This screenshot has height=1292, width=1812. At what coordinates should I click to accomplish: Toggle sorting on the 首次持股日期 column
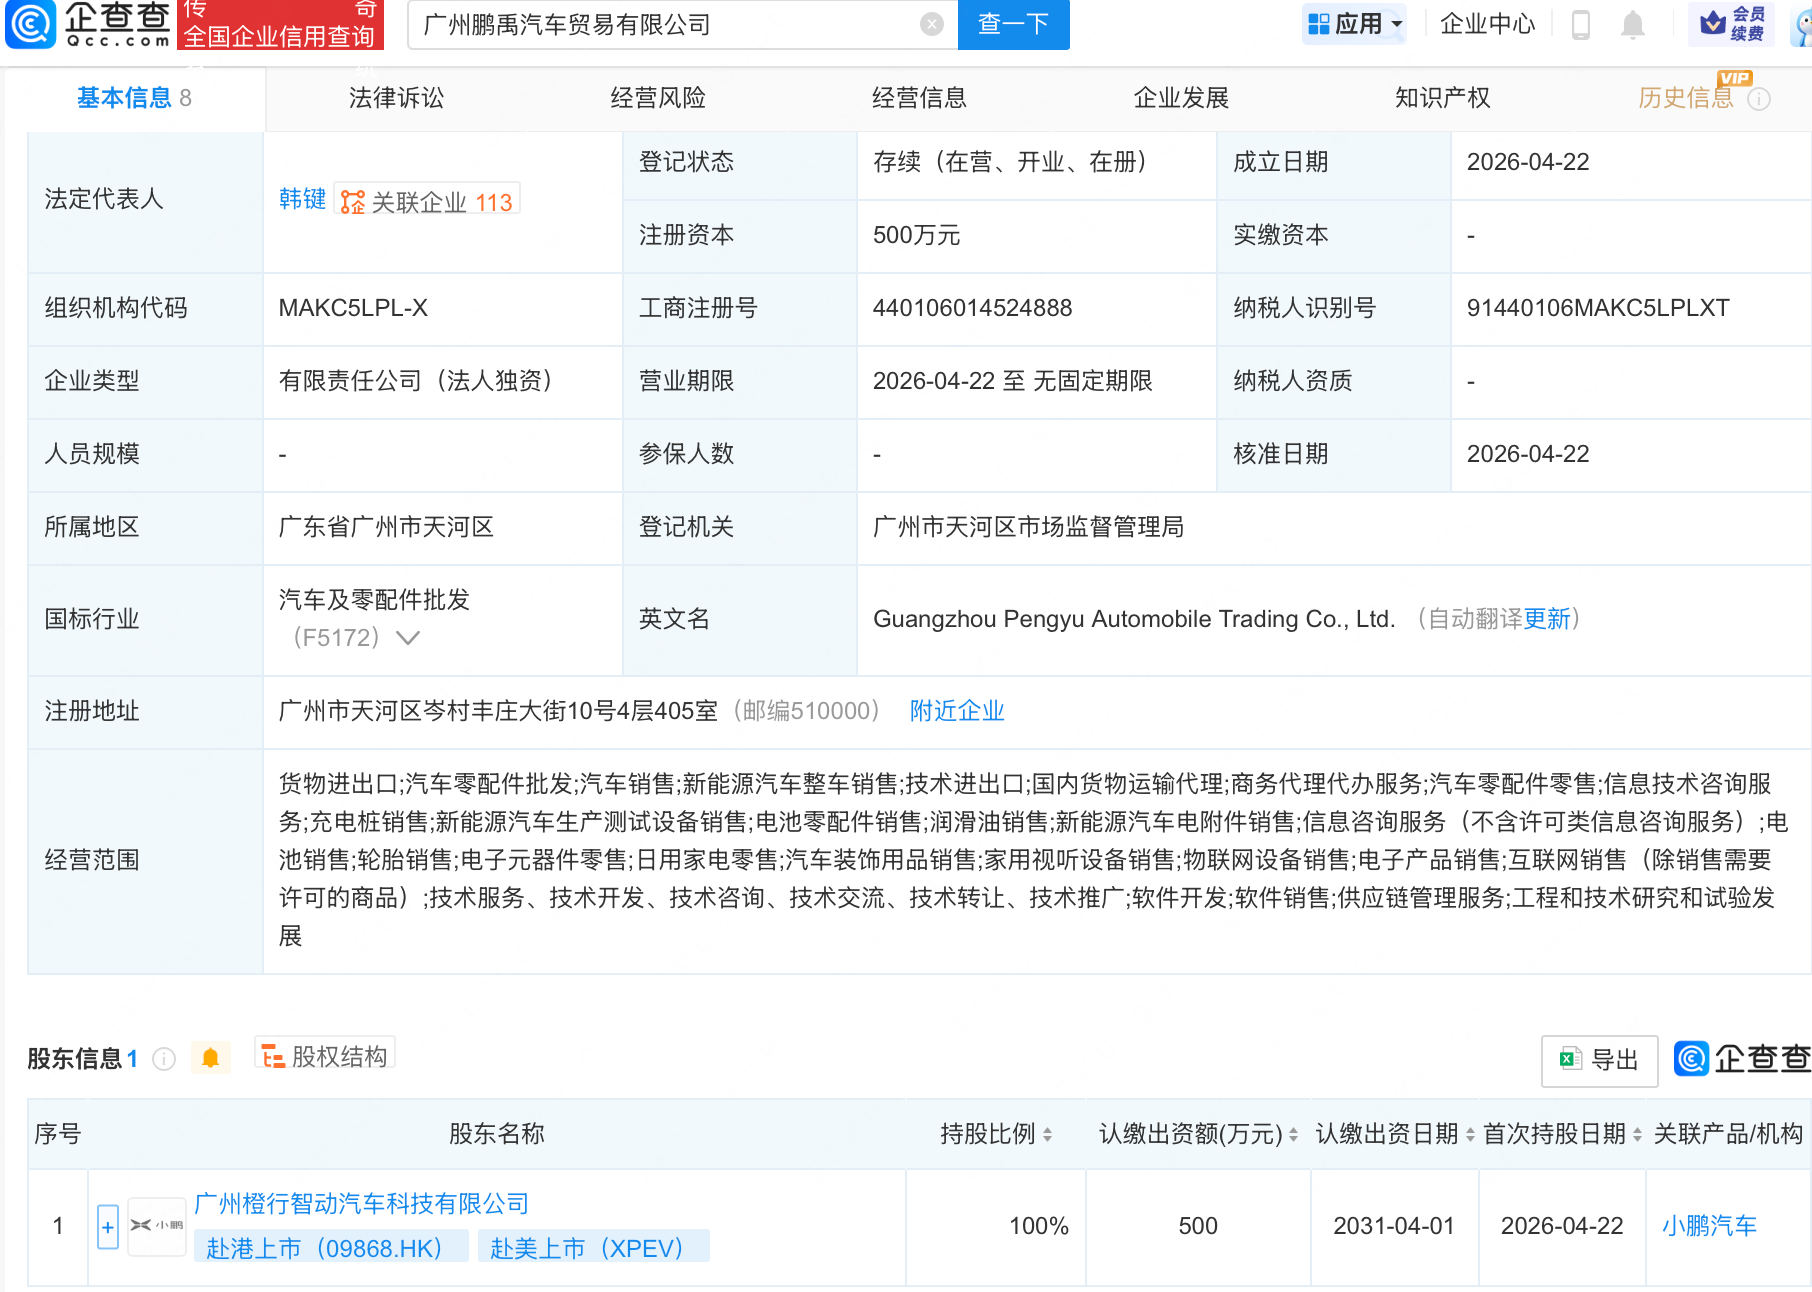[x=1635, y=1134]
